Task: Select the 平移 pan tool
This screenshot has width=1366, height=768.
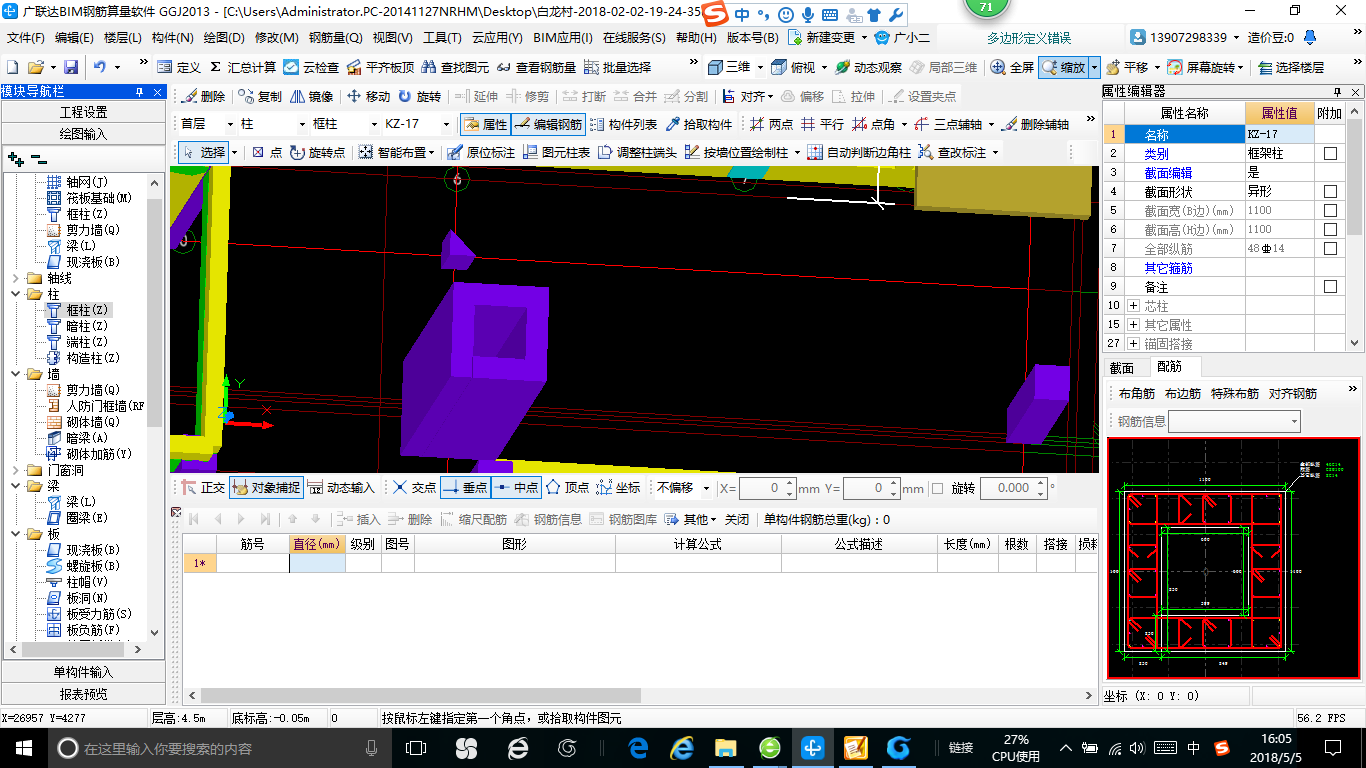Action: [x=1126, y=67]
